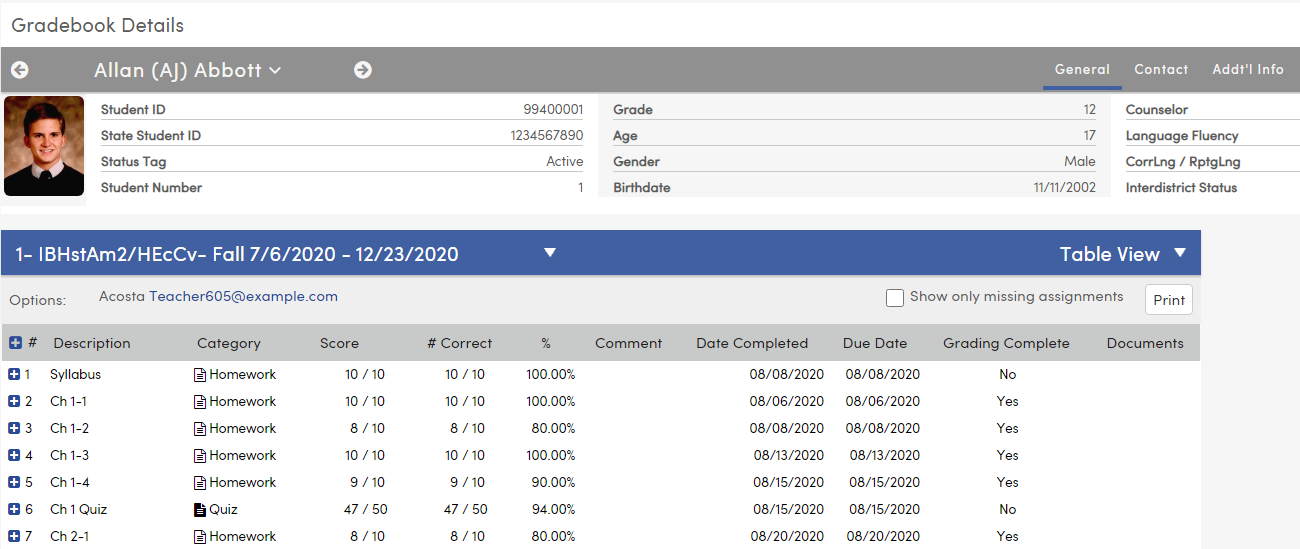
Task: Expand the Syllabus assignment row
Action: tap(14, 374)
